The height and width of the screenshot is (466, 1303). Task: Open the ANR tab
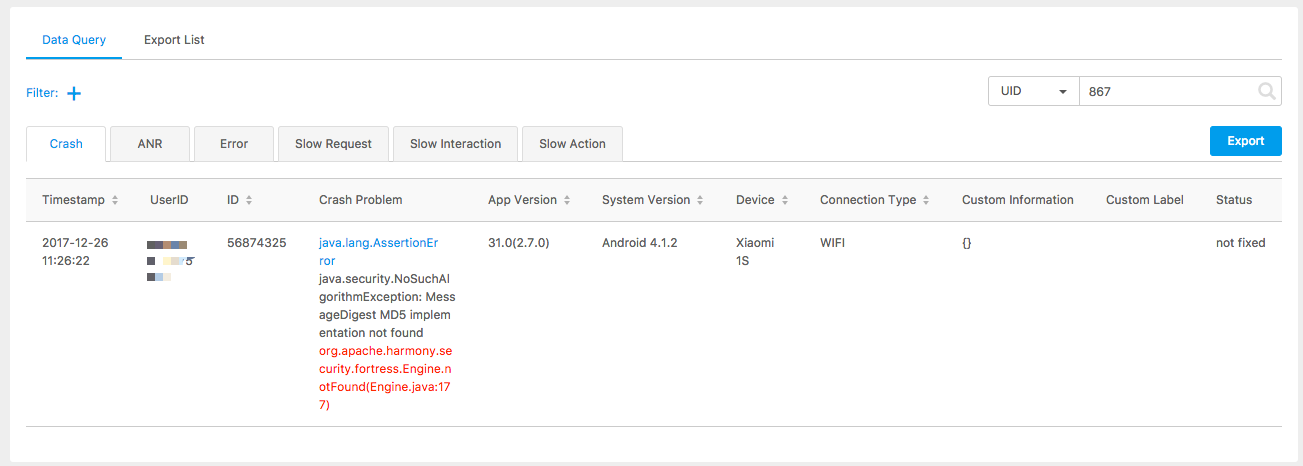point(149,144)
